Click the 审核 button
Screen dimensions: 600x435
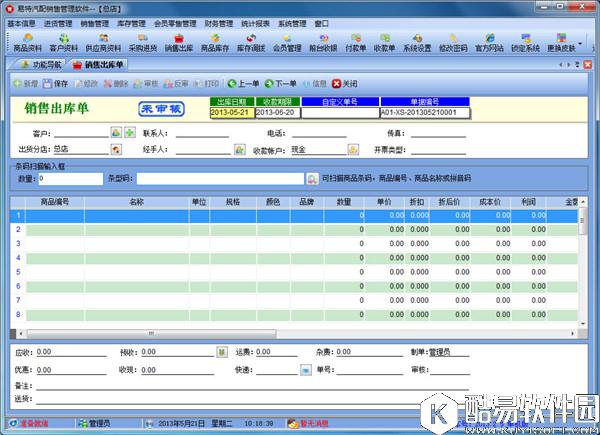[x=146, y=83]
